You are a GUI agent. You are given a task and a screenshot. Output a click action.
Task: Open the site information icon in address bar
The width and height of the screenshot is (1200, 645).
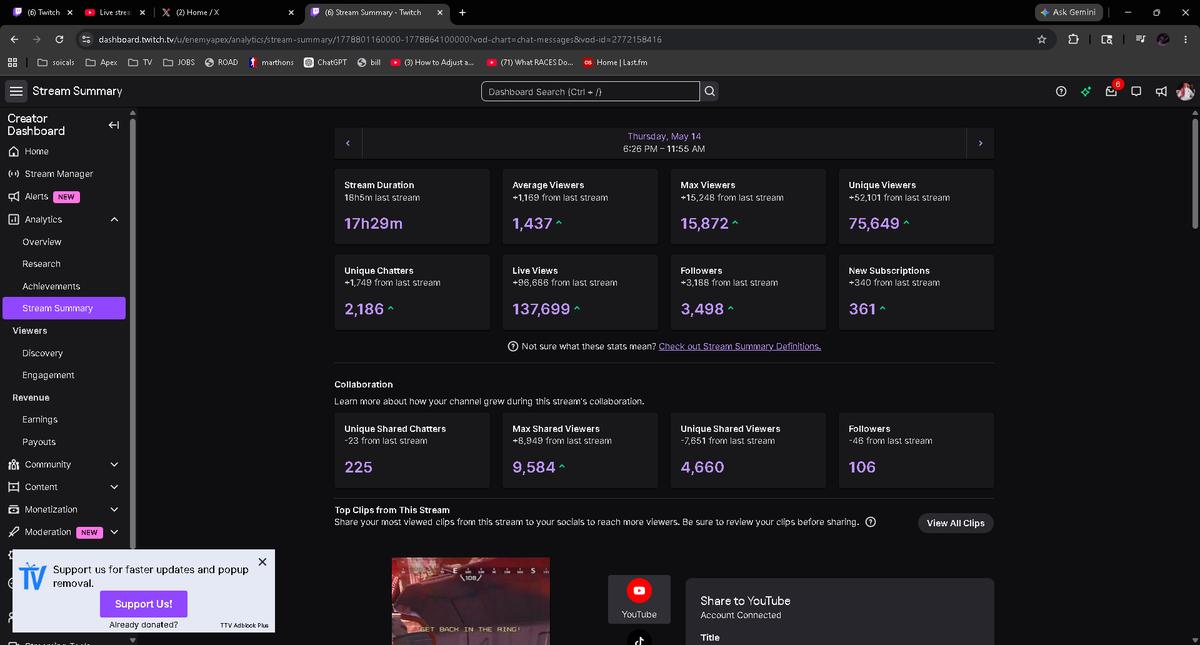tap(87, 39)
